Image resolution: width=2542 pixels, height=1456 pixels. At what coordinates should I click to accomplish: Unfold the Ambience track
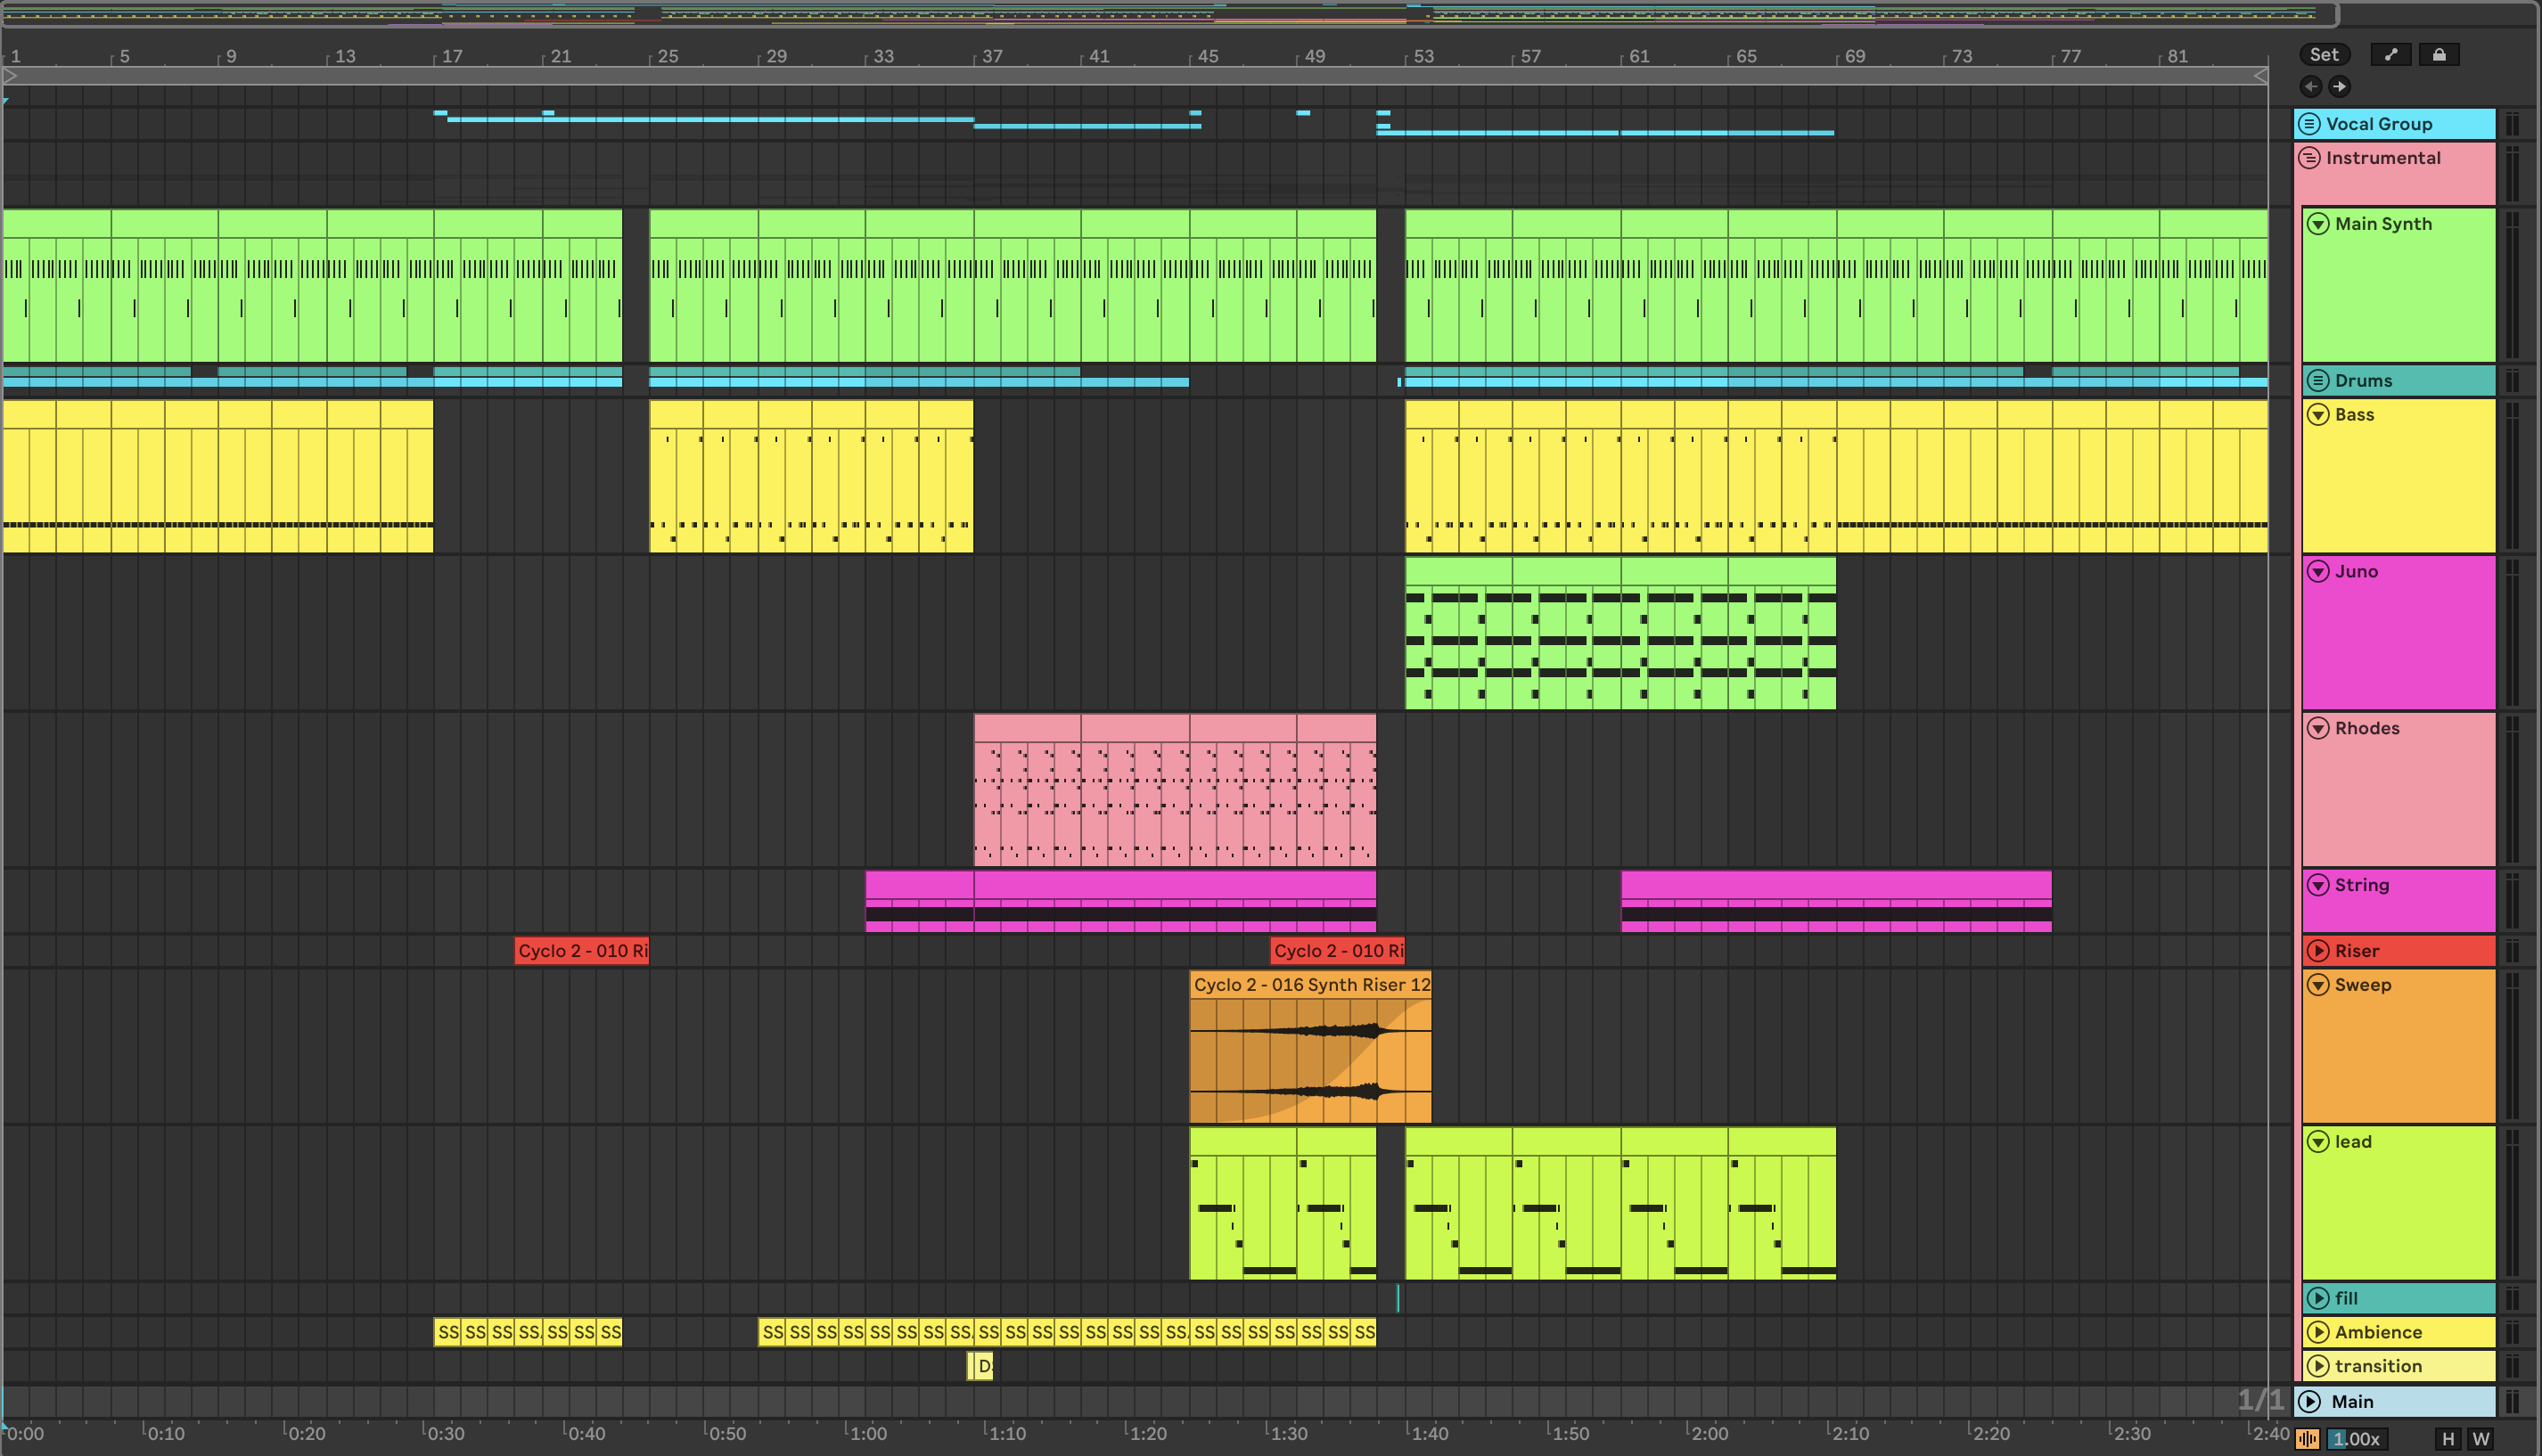(x=2318, y=1332)
